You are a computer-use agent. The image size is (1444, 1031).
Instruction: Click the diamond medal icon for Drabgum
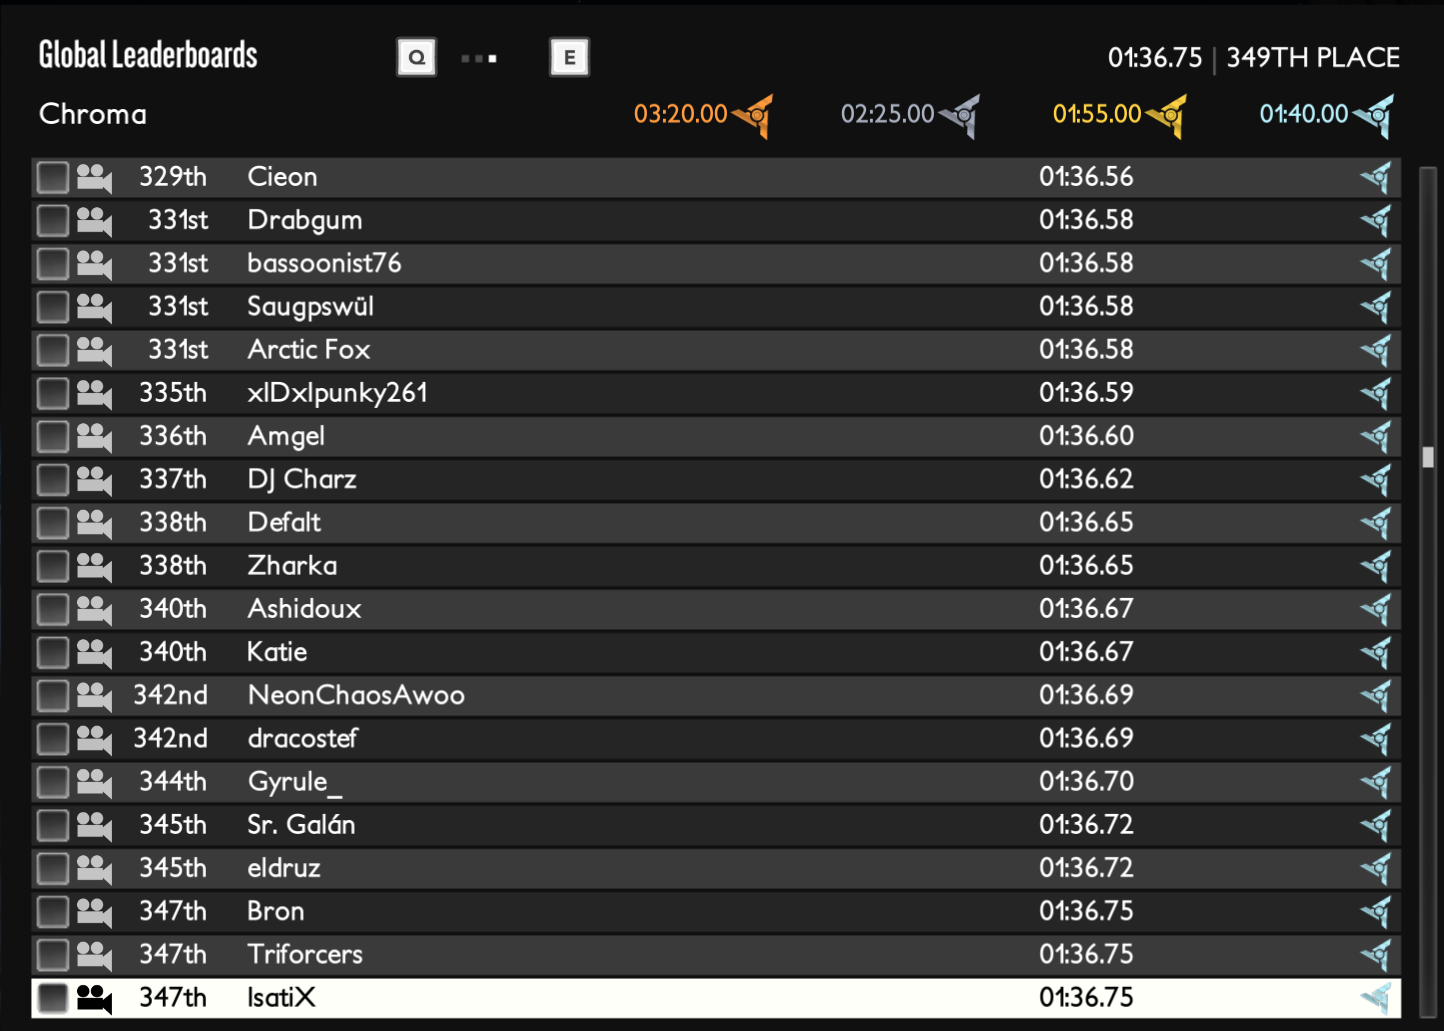point(1377,220)
